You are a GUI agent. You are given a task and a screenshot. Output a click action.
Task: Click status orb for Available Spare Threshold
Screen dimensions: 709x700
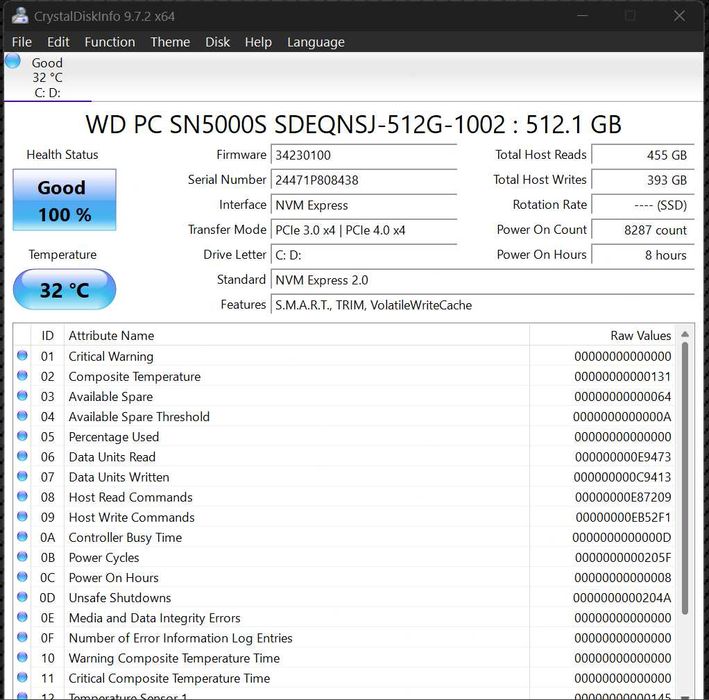click(x=22, y=416)
